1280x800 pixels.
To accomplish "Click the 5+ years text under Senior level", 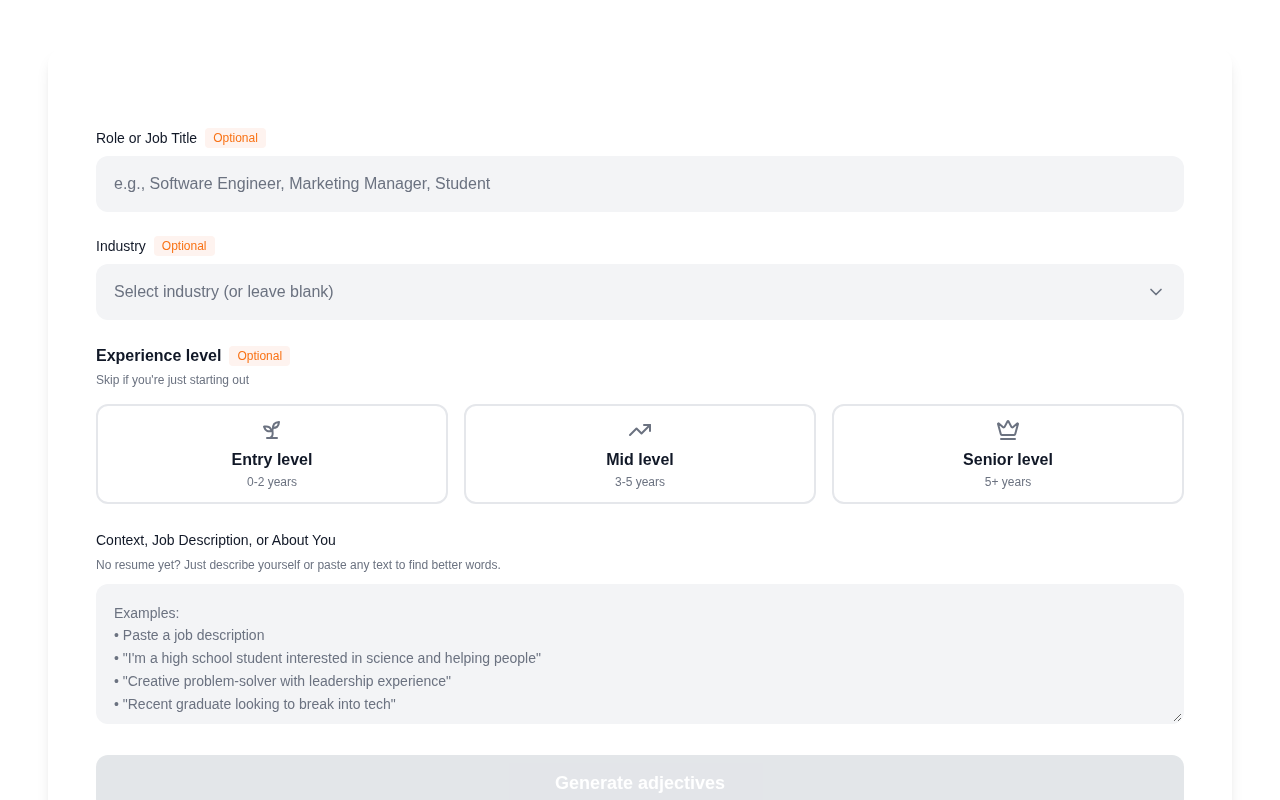I will point(1008,482).
